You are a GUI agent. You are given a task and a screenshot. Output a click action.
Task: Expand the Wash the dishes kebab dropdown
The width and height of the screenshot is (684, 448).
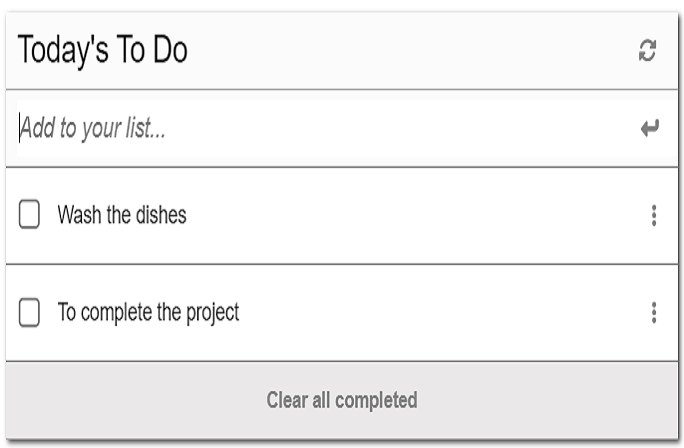653,215
